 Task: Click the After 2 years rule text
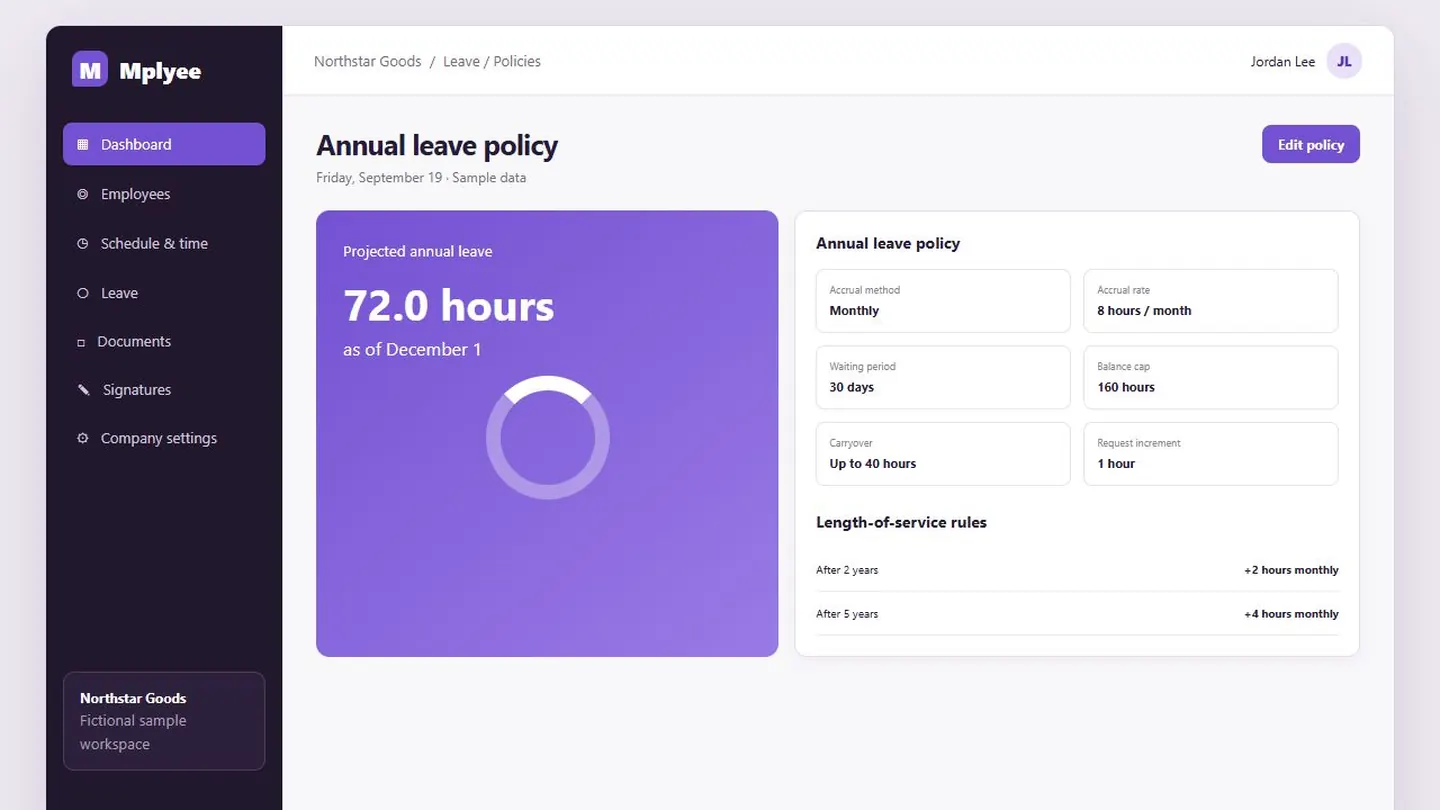point(847,570)
